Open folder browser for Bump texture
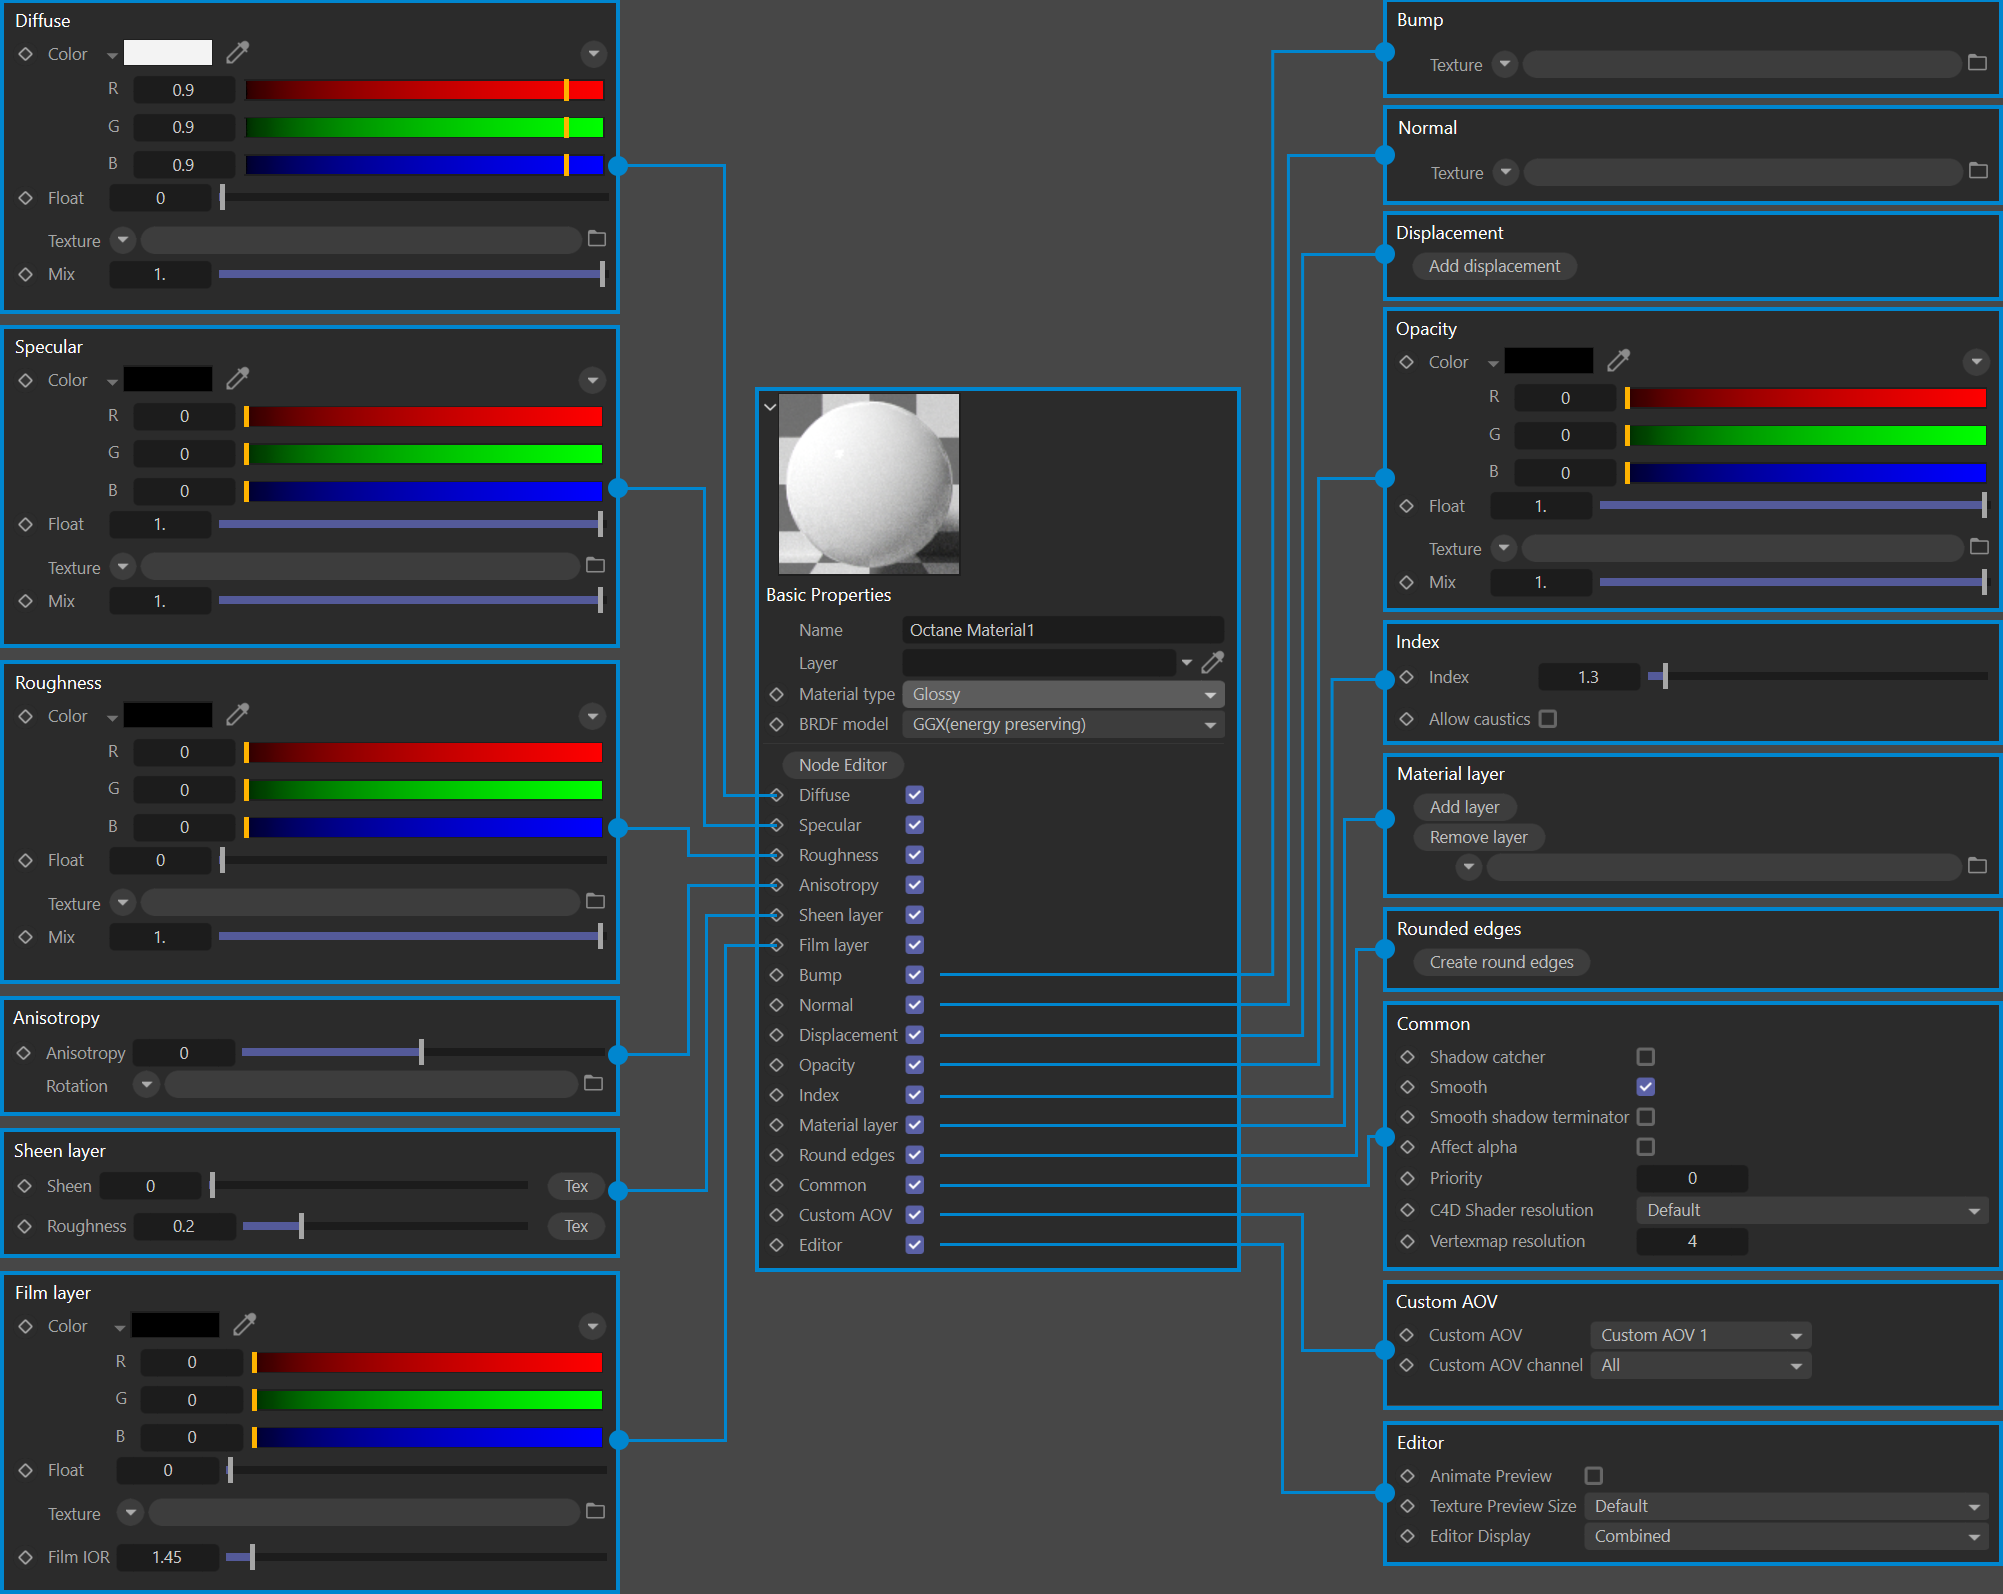Viewport: 2003px width, 1594px height. pos(1977,63)
